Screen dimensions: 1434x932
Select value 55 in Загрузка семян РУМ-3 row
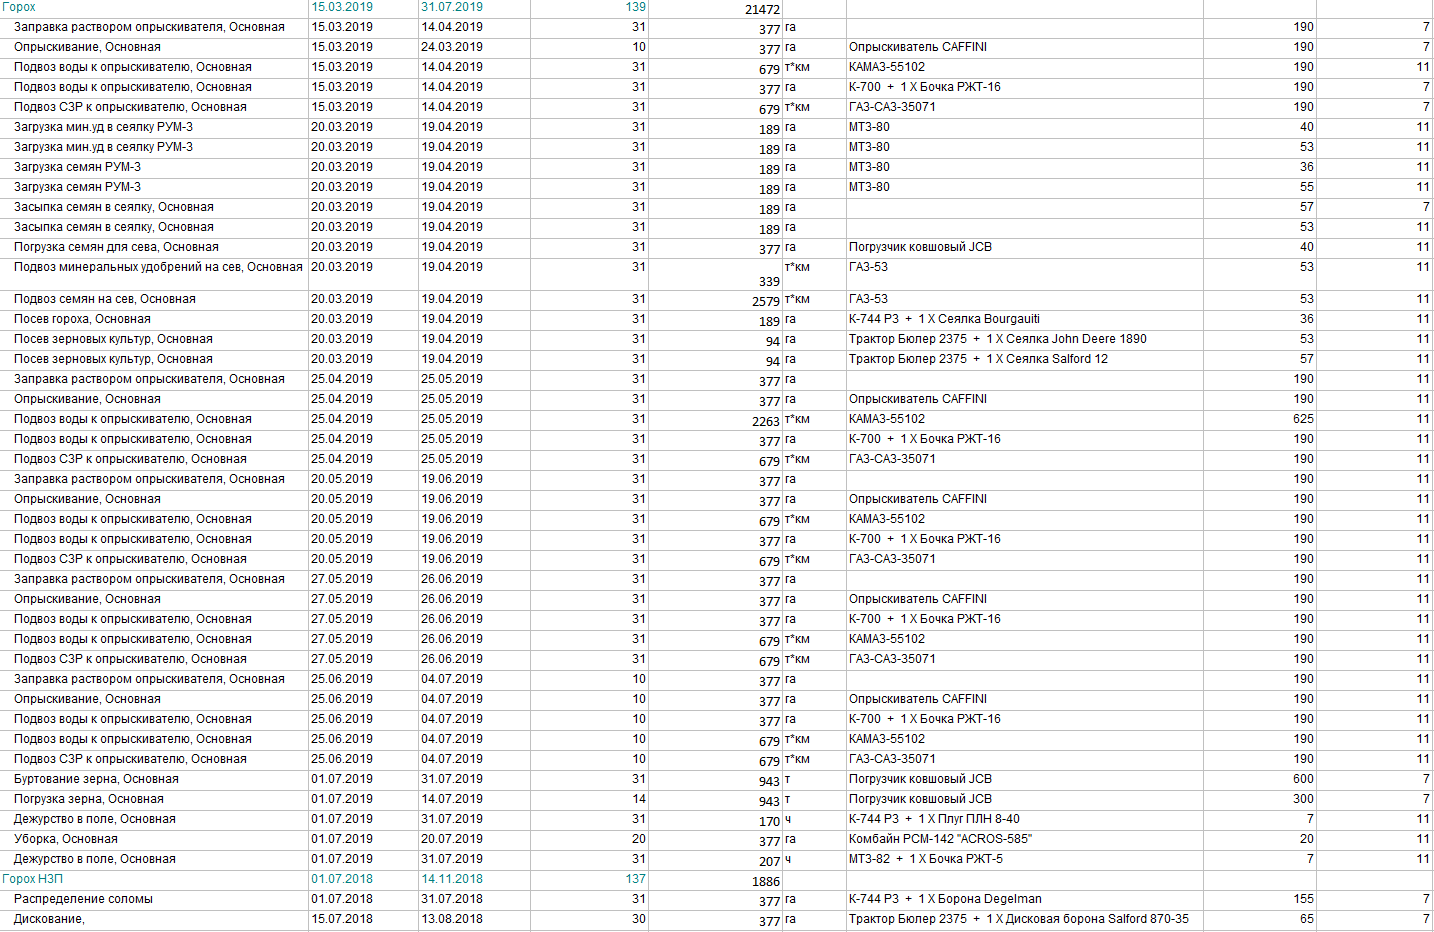click(x=1307, y=187)
